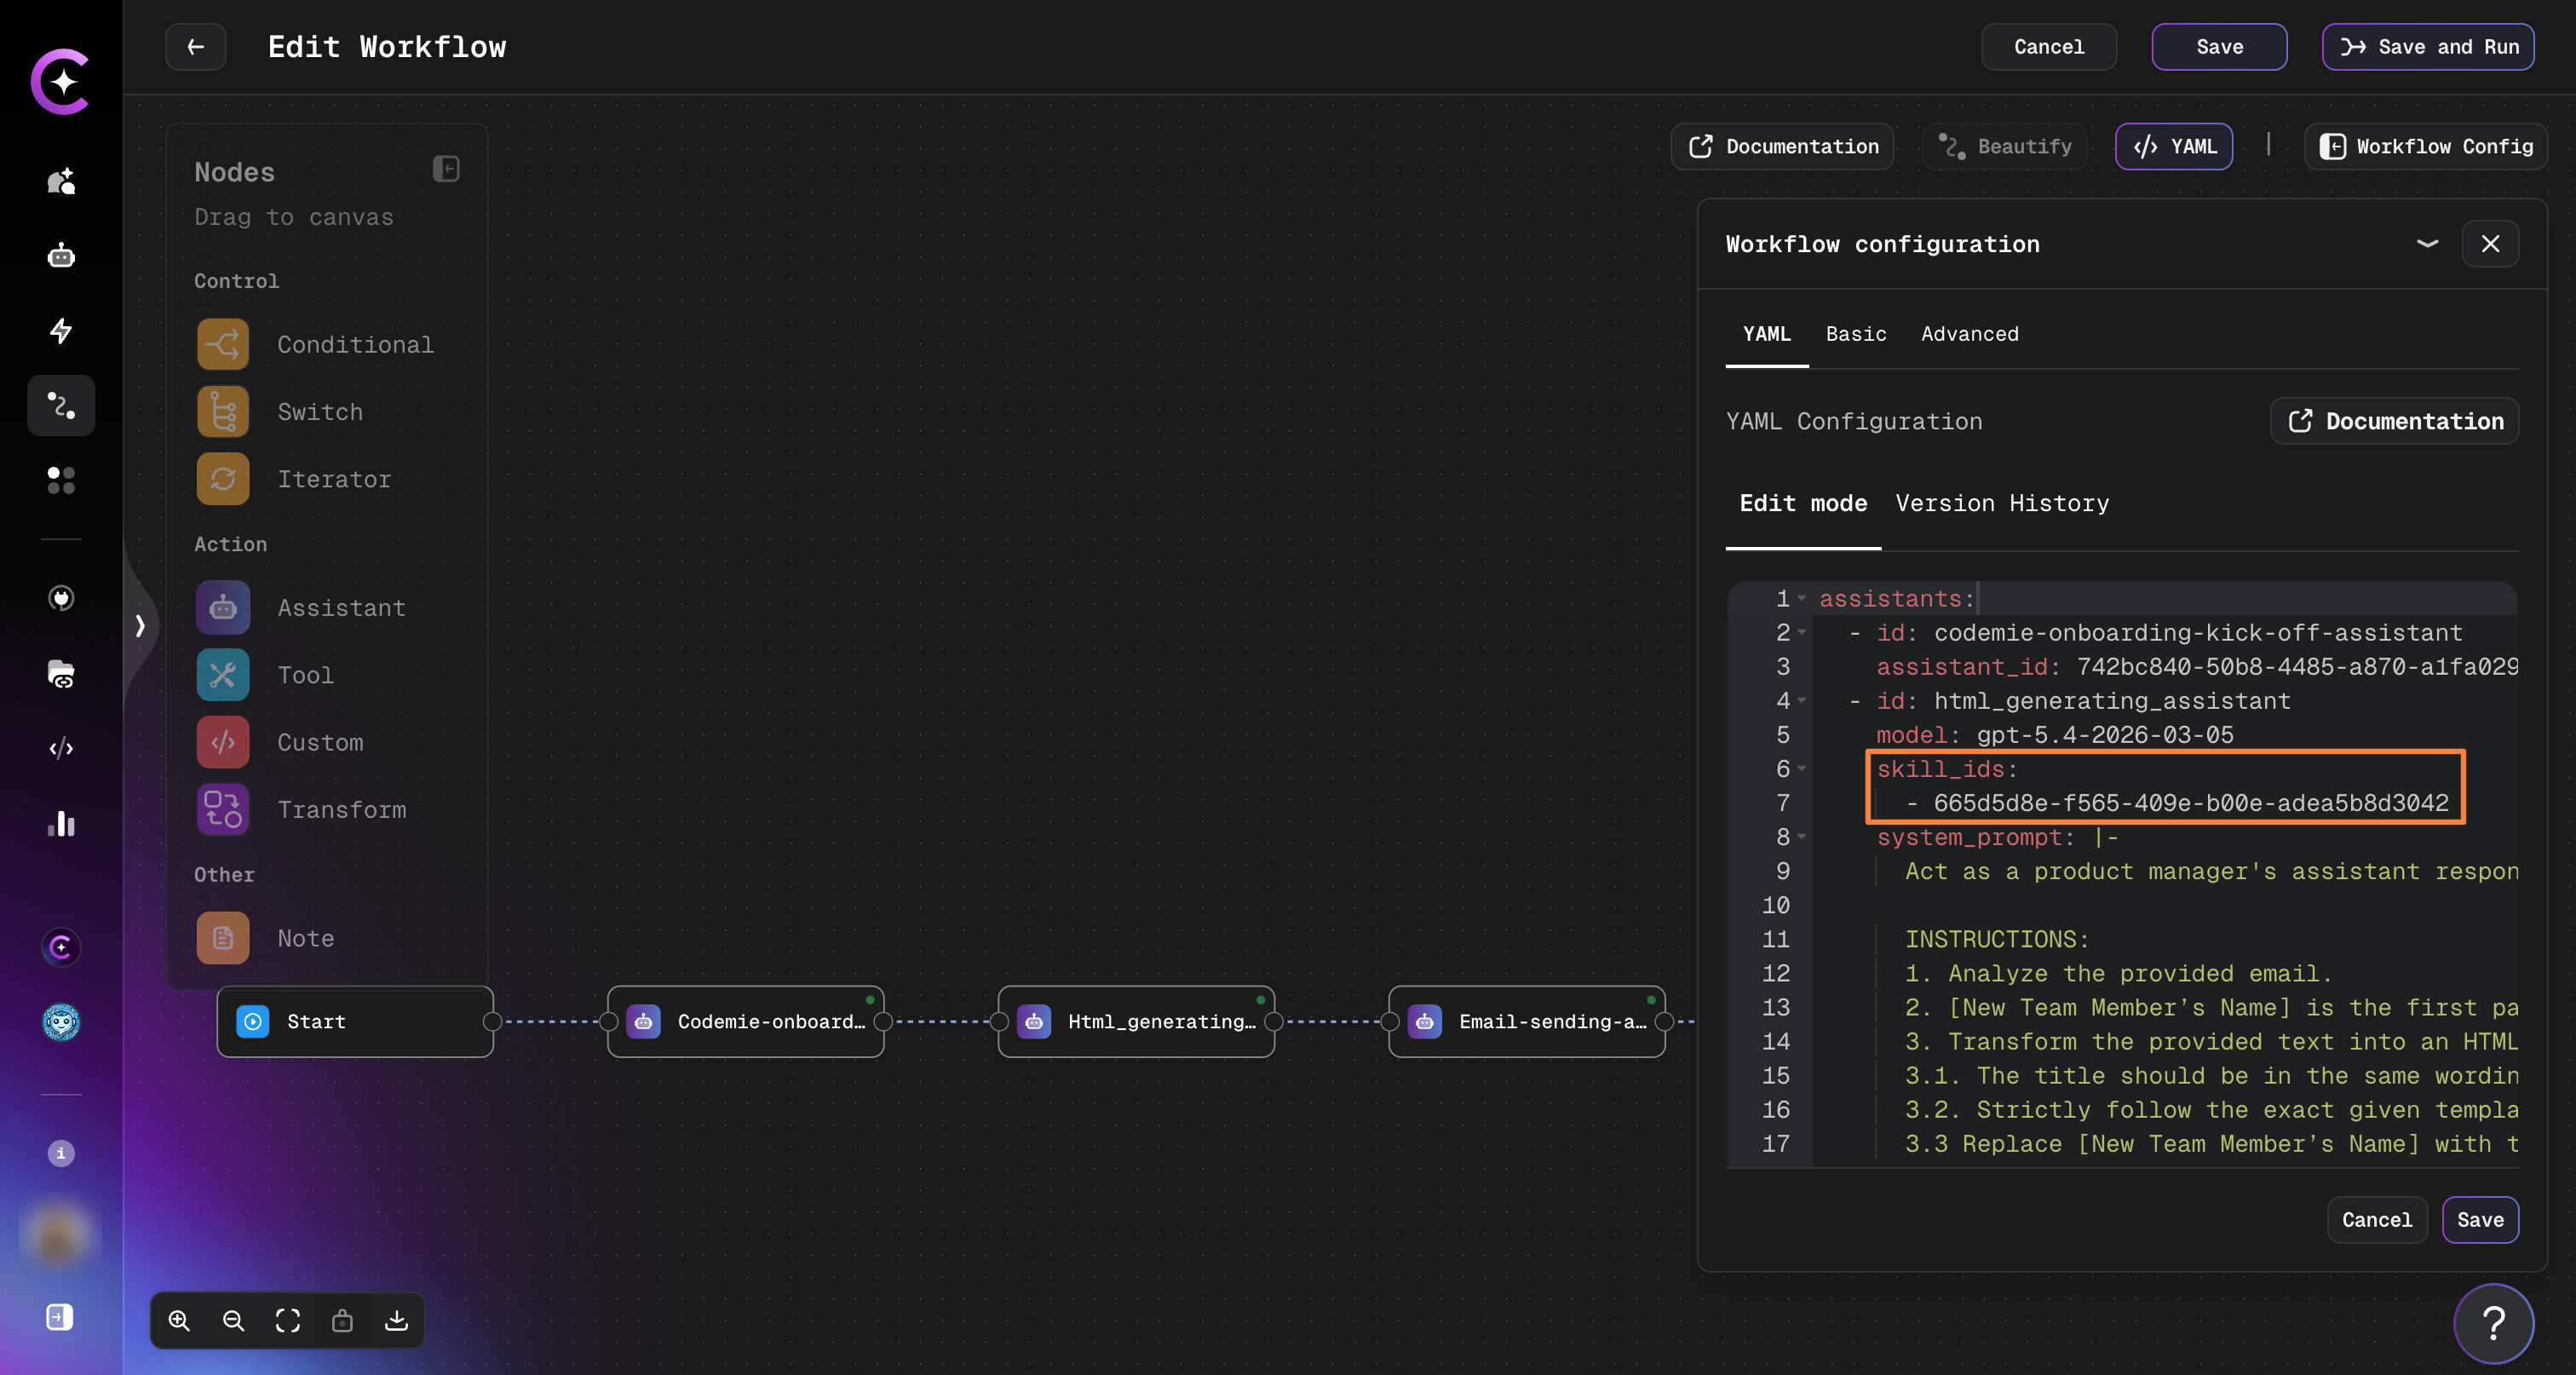Go back with the arrow button
The height and width of the screenshot is (1375, 2576).
coord(196,47)
